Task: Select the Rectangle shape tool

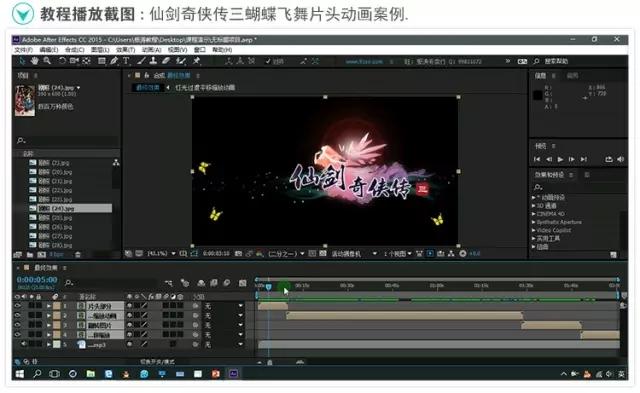Action: coord(102,61)
